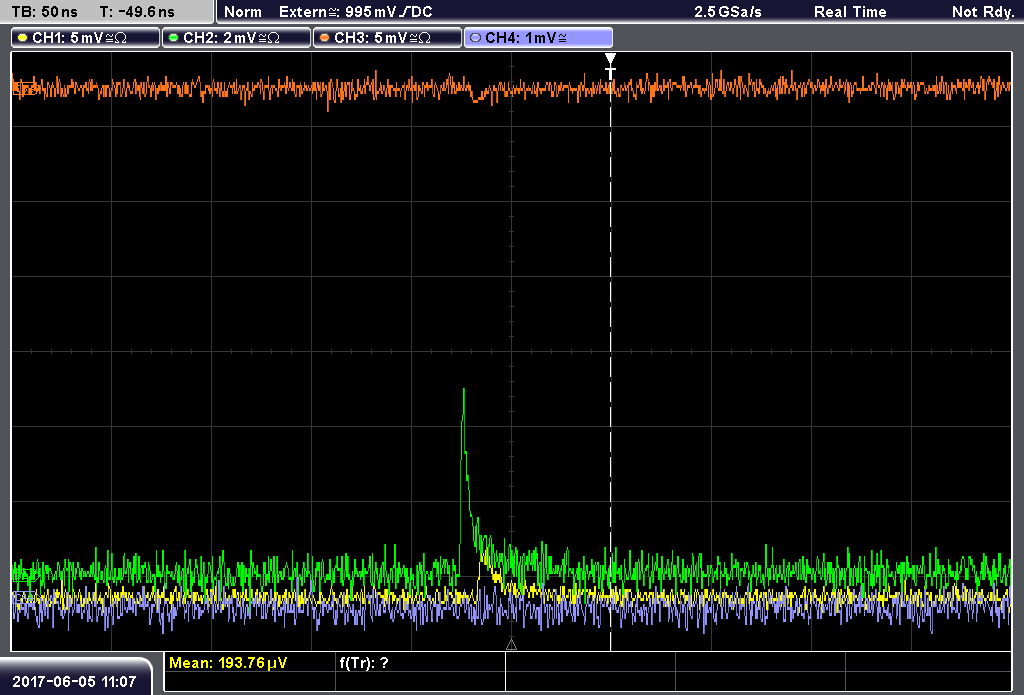The width and height of the screenshot is (1024, 695).
Task: Select the CH3: 5 mV channel tab
Action: (x=387, y=38)
